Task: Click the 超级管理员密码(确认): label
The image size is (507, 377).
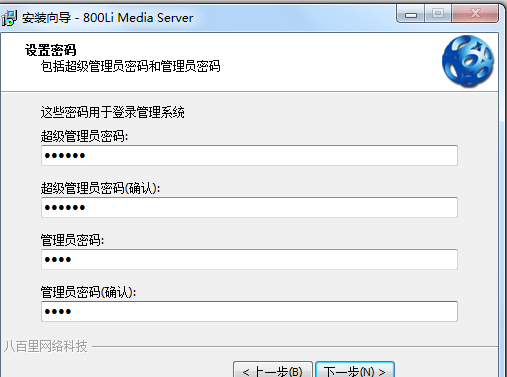Action: coord(100,189)
